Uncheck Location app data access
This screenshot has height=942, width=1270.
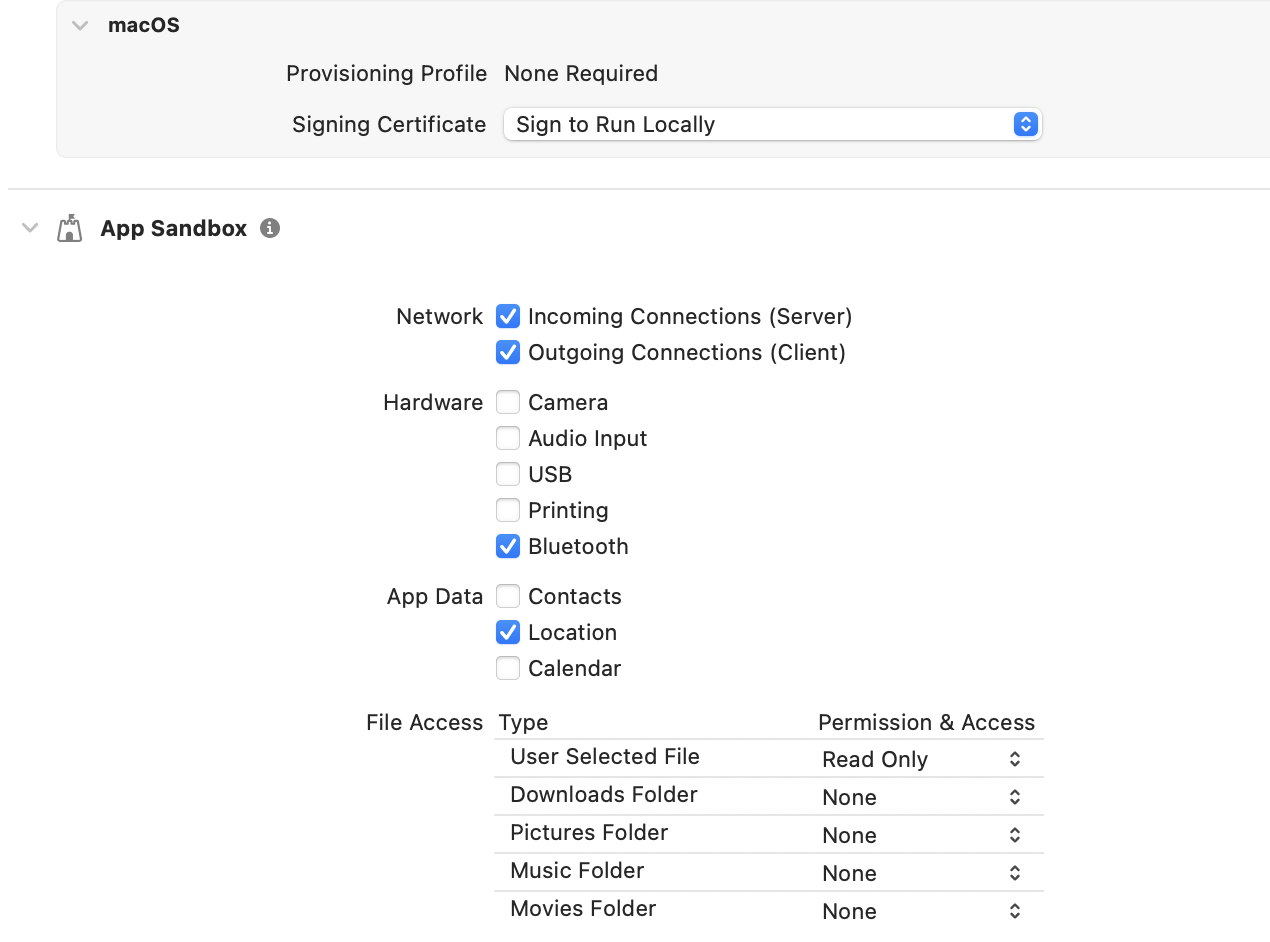point(508,632)
